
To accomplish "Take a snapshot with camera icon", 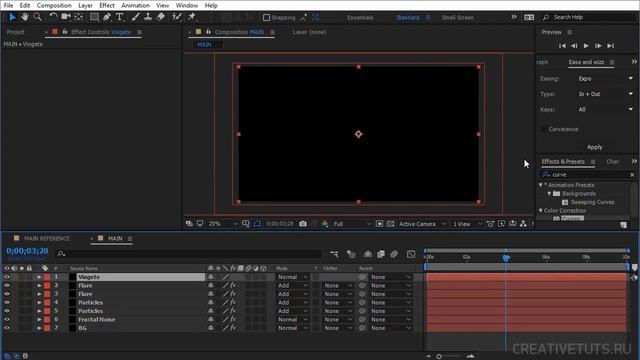I will point(303,224).
